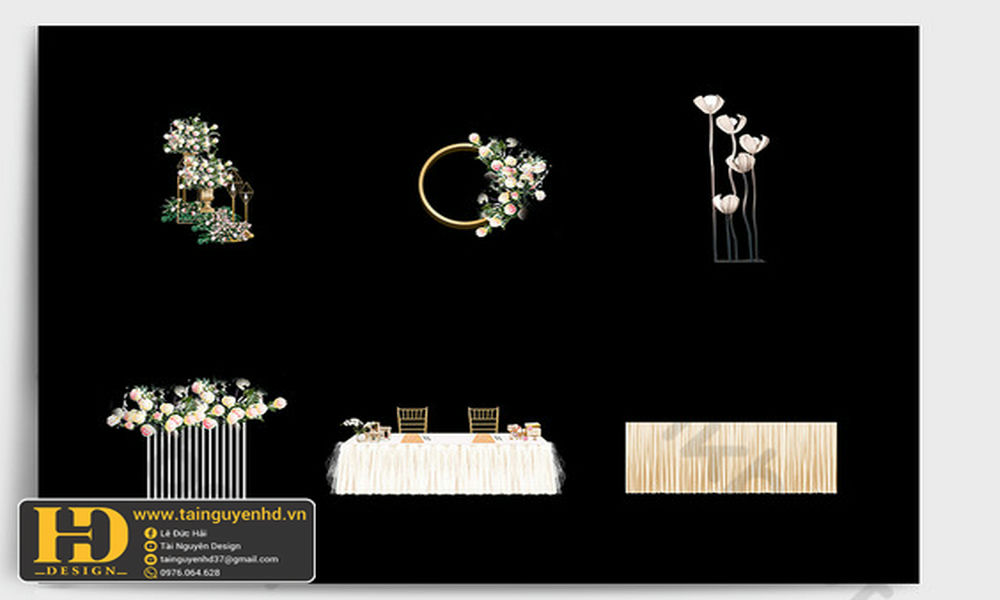The width and height of the screenshot is (1000, 600).
Task: Select the gold ring floral wreath
Action: pos(480,185)
